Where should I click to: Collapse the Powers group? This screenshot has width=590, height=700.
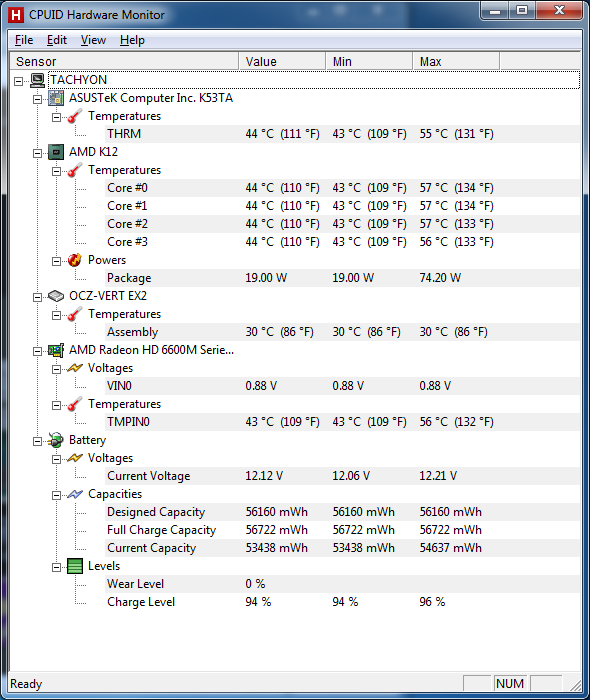[x=56, y=261]
